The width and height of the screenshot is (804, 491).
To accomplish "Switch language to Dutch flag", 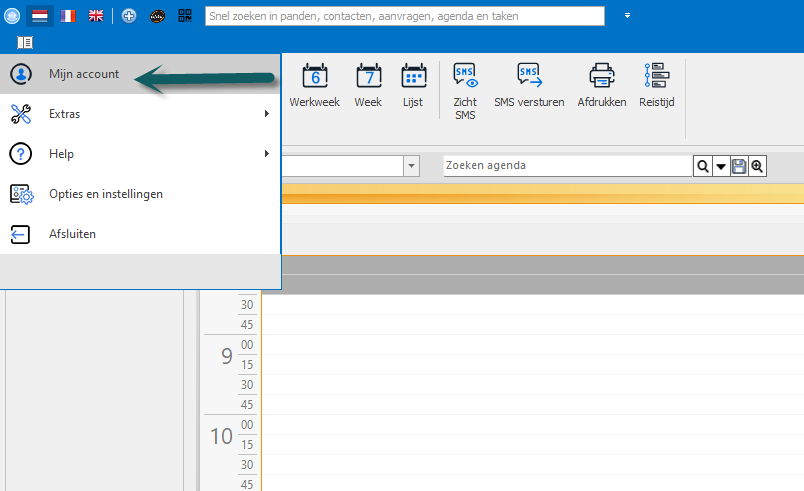I will (x=39, y=16).
